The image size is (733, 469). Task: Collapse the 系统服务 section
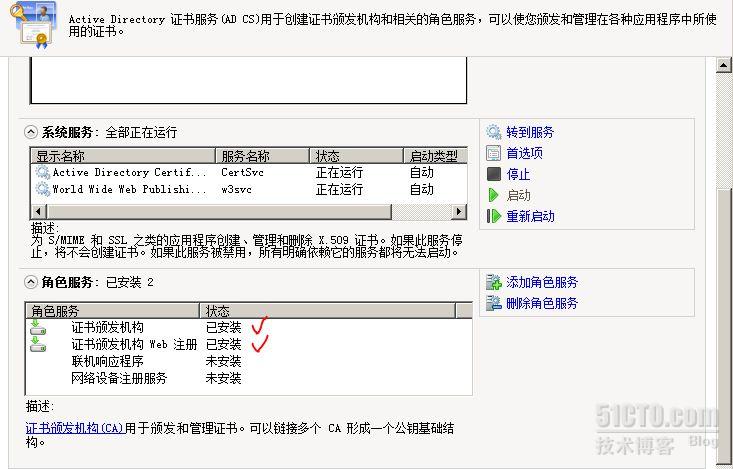(30, 132)
